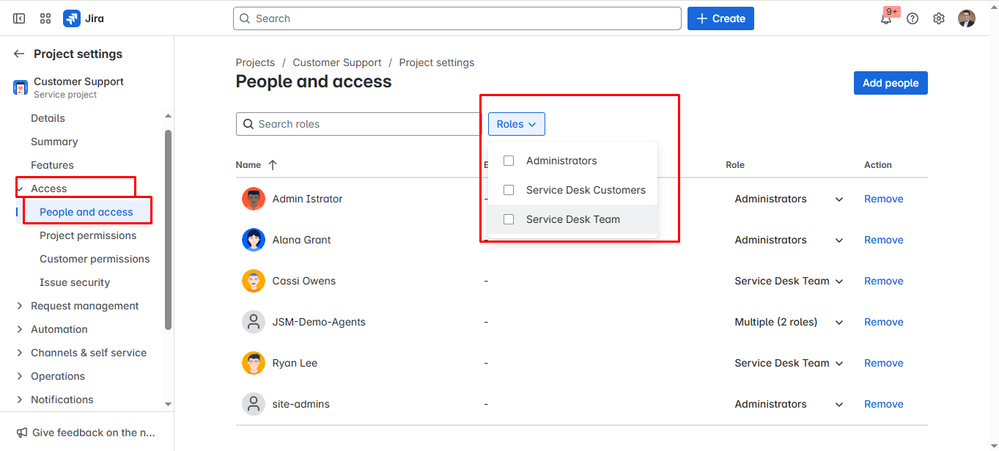Screen dimensions: 999x451
Task: Check the Service Desk Customers checkbox
Action: [x=508, y=190]
